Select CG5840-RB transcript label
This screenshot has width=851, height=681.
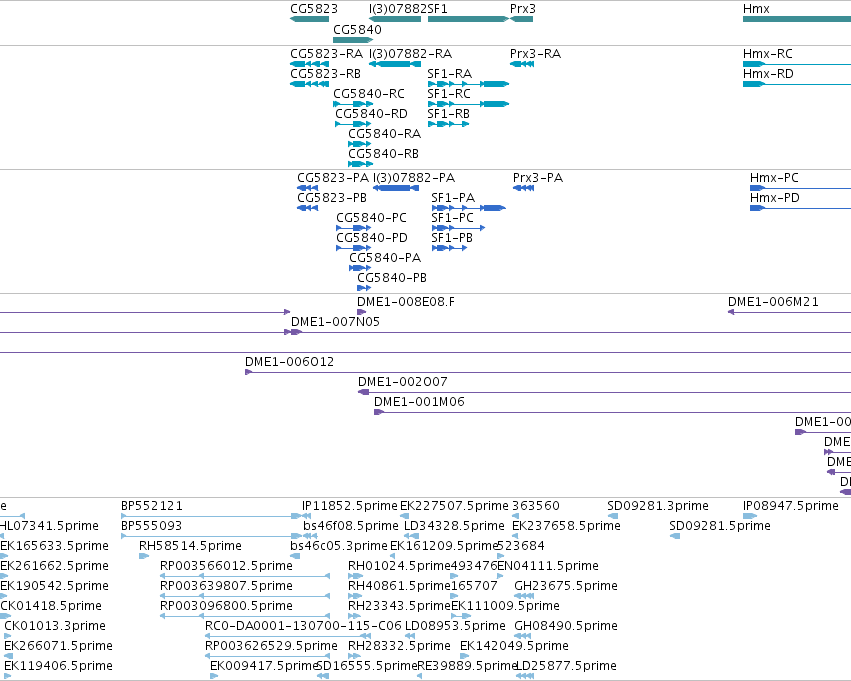(x=383, y=154)
